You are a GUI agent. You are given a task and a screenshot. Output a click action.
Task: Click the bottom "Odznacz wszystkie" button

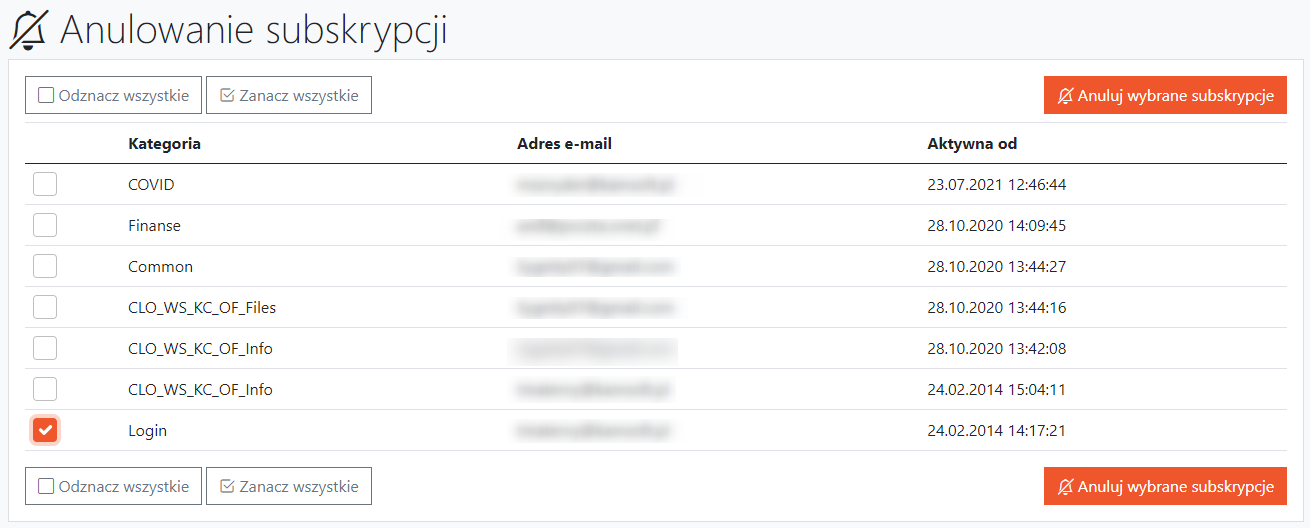pos(114,487)
